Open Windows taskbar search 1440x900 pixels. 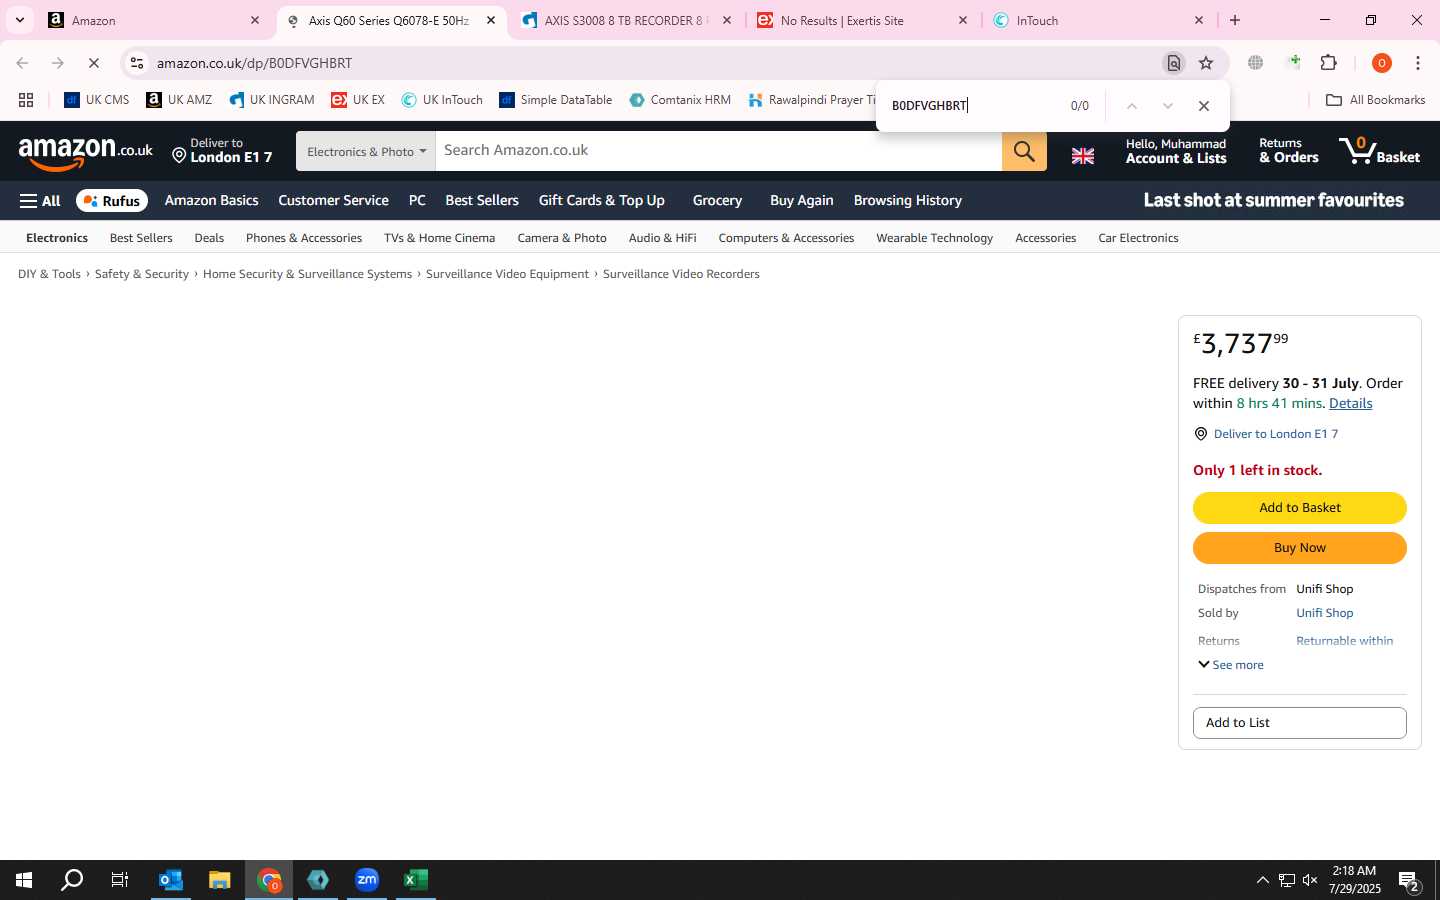pyautogui.click(x=72, y=880)
